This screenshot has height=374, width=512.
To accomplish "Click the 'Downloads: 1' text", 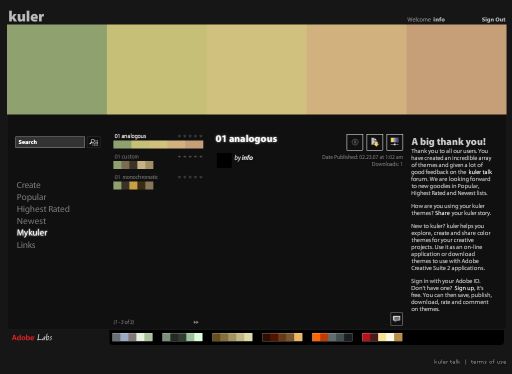I will point(387,164).
